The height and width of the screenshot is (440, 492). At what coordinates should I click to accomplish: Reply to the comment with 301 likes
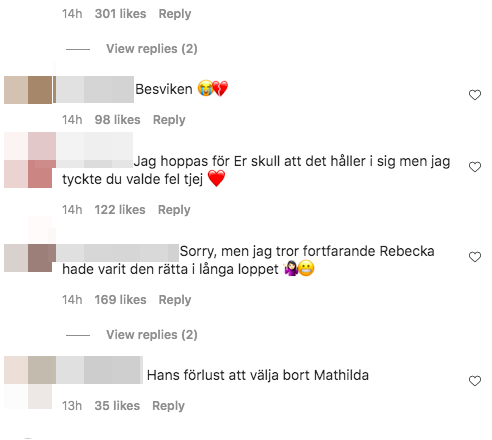click(x=175, y=14)
